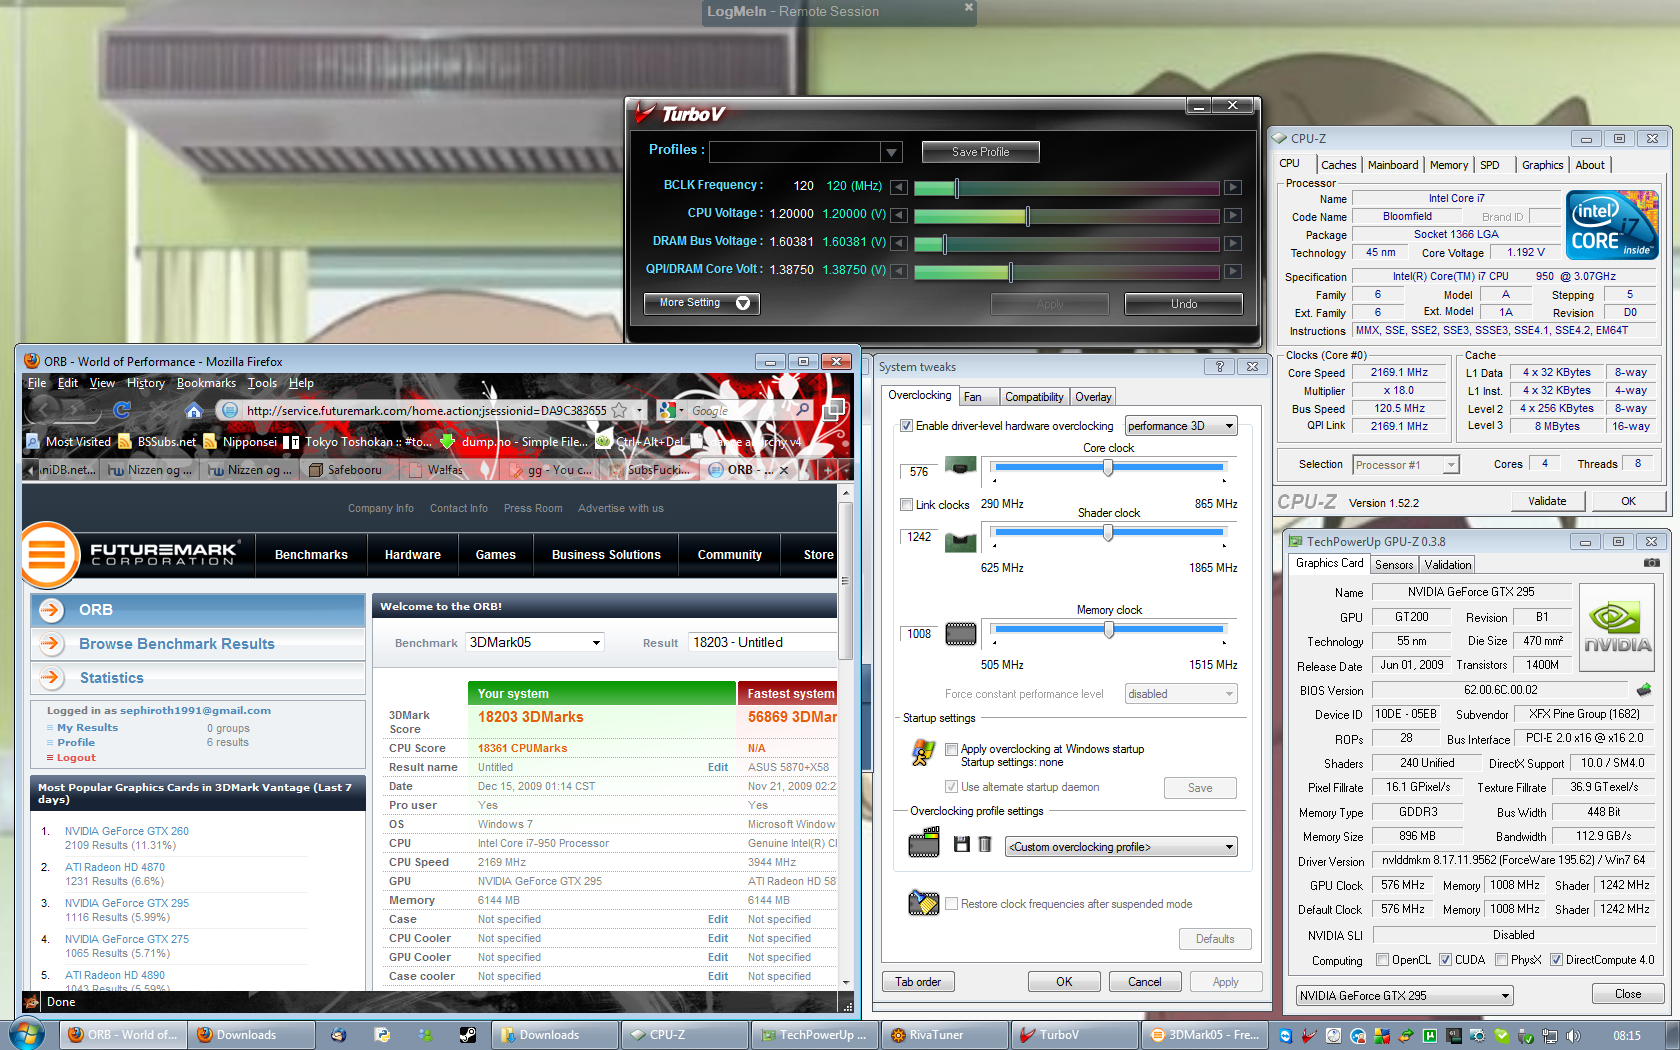Click the CPU Voltage slider in TurboV
Image resolution: width=1680 pixels, height=1050 pixels.
point(1067,215)
